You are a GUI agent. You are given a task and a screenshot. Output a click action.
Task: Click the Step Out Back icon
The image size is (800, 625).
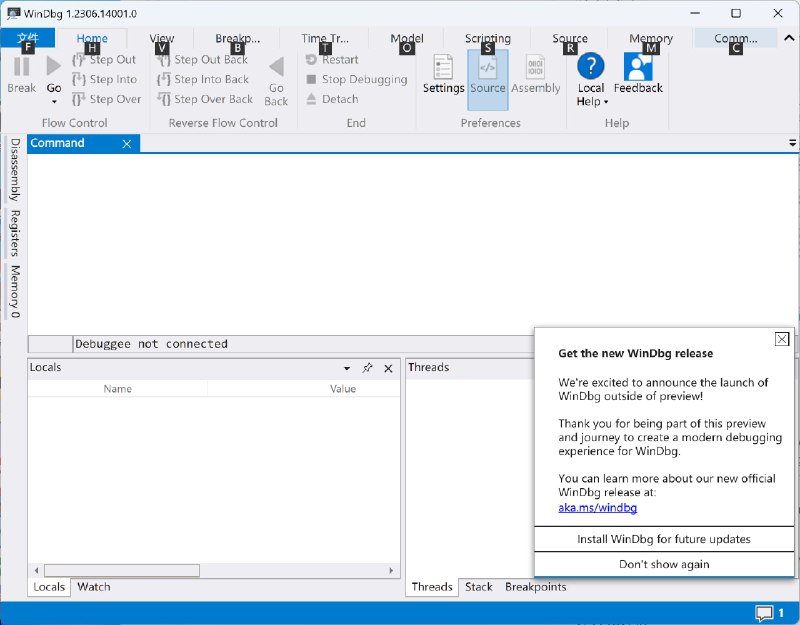[163, 60]
